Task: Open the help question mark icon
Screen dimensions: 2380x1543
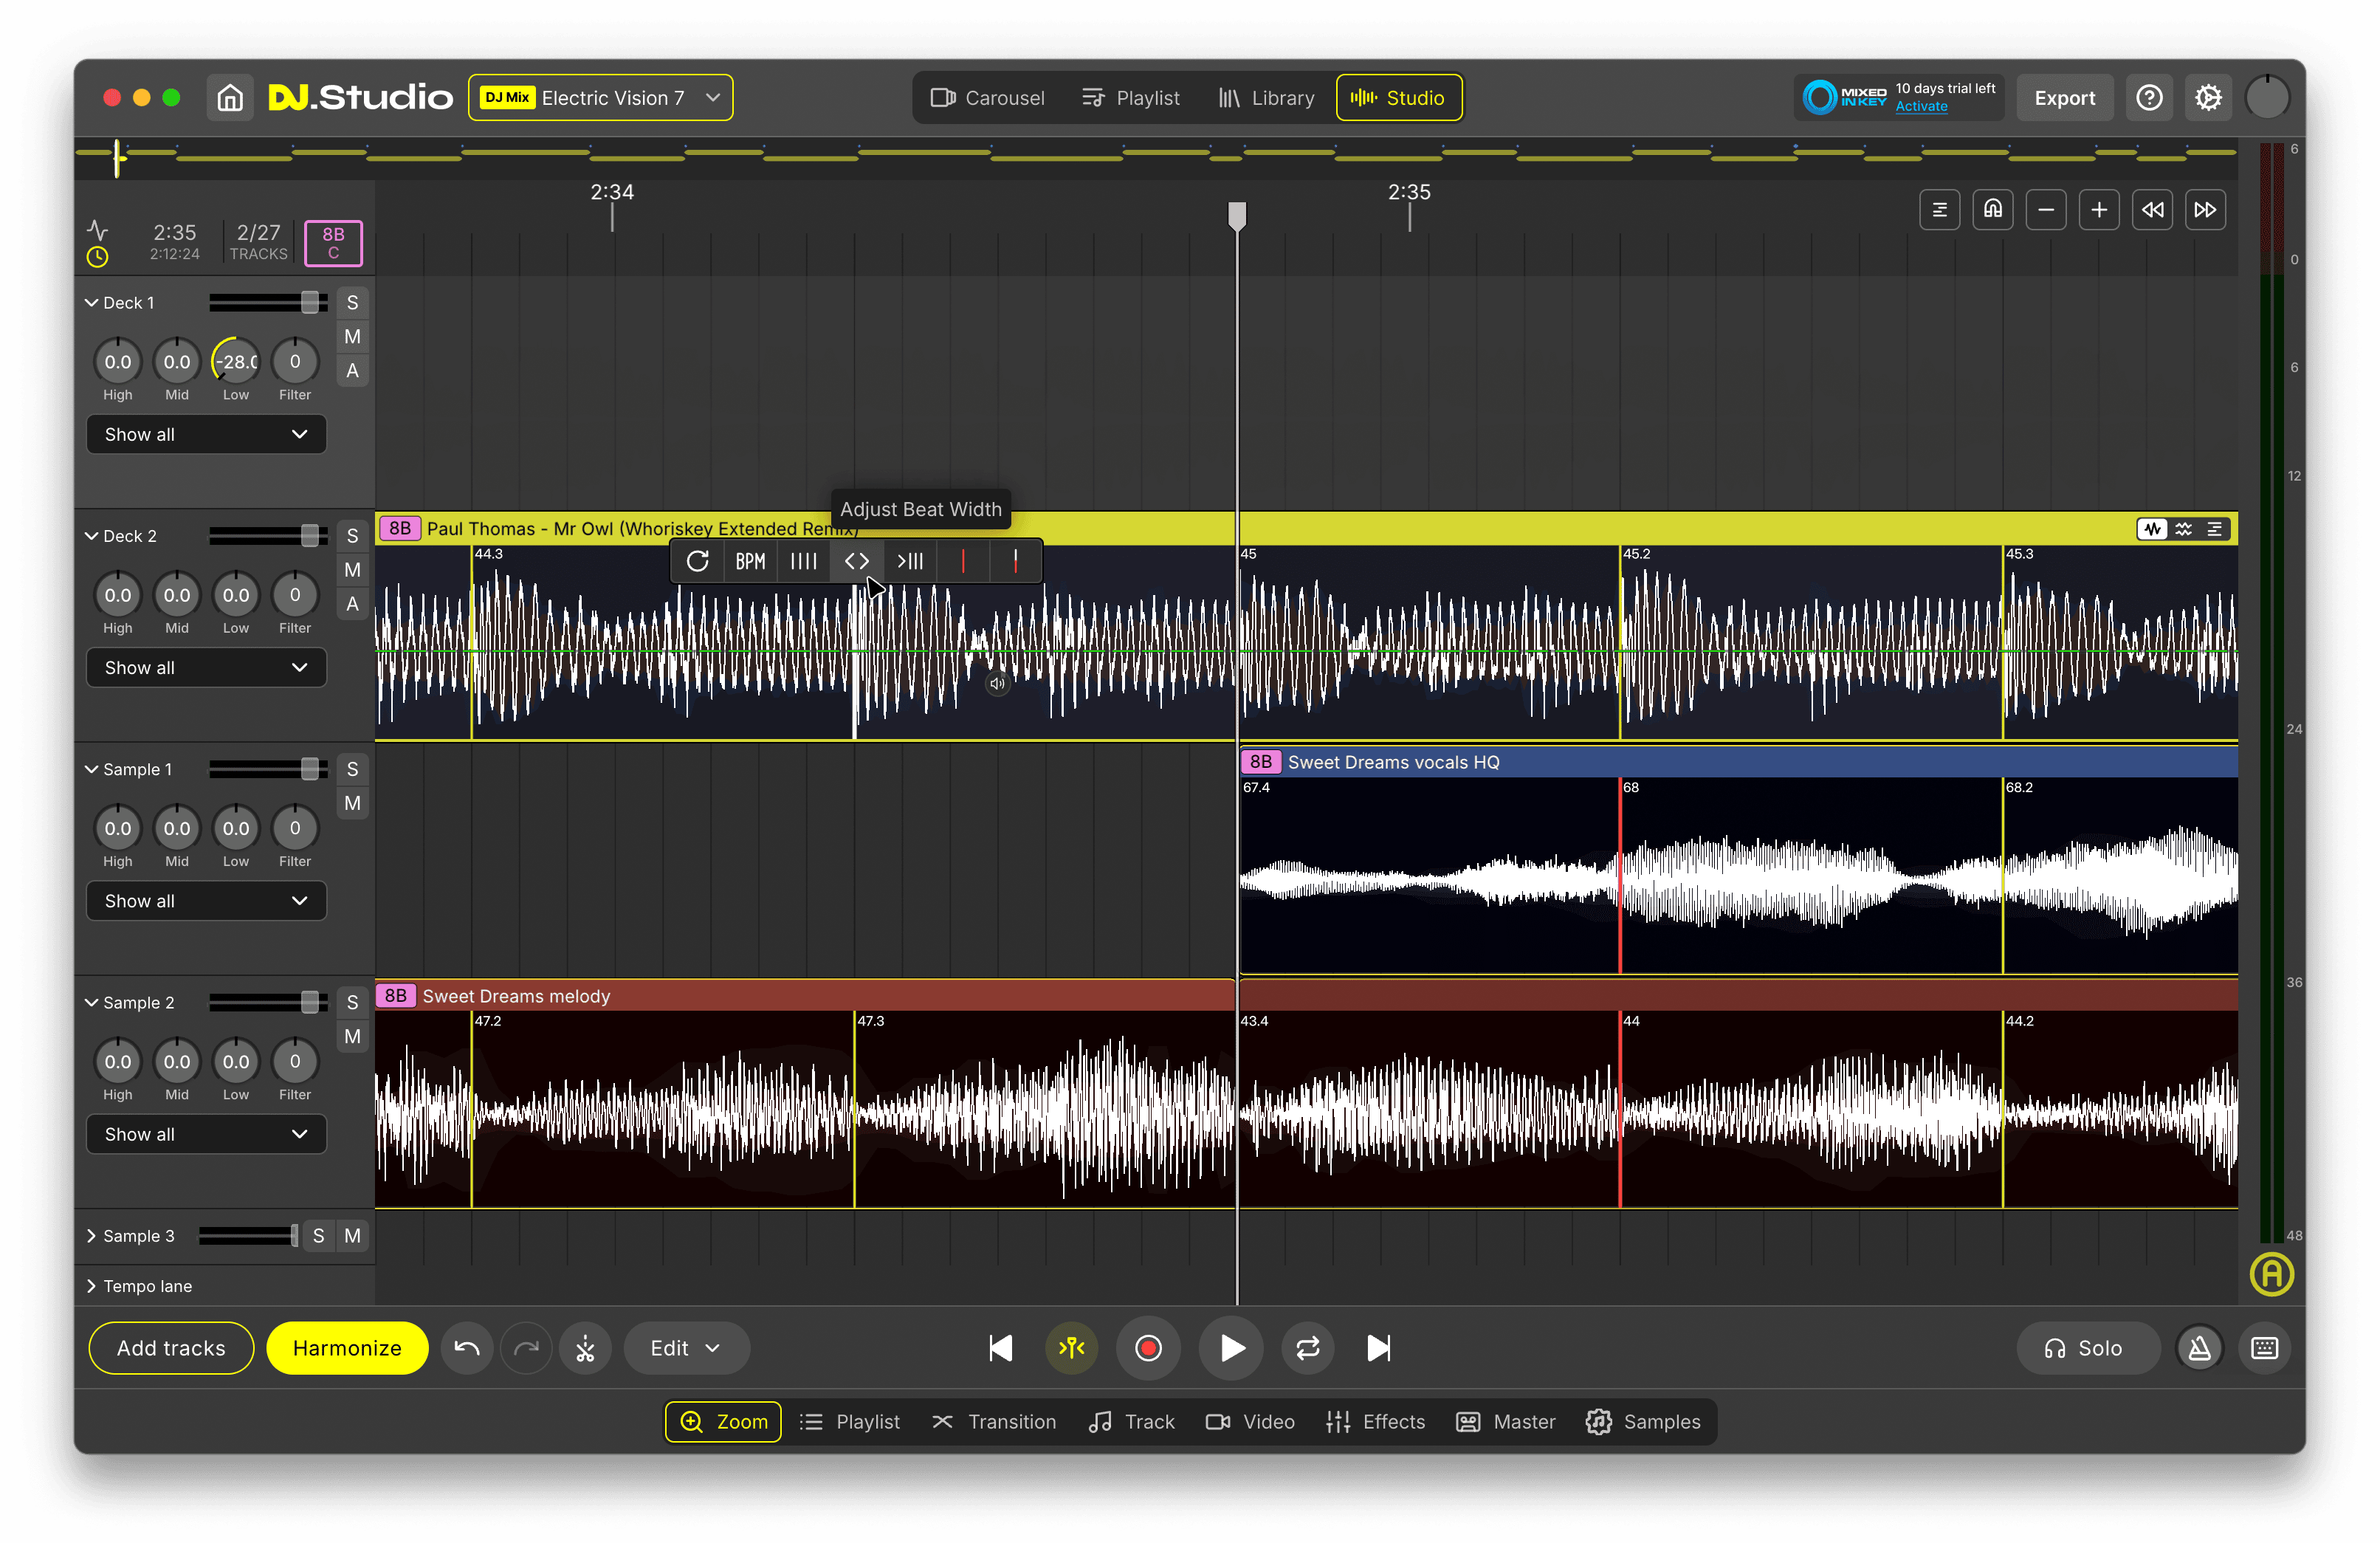Action: pos(2149,98)
